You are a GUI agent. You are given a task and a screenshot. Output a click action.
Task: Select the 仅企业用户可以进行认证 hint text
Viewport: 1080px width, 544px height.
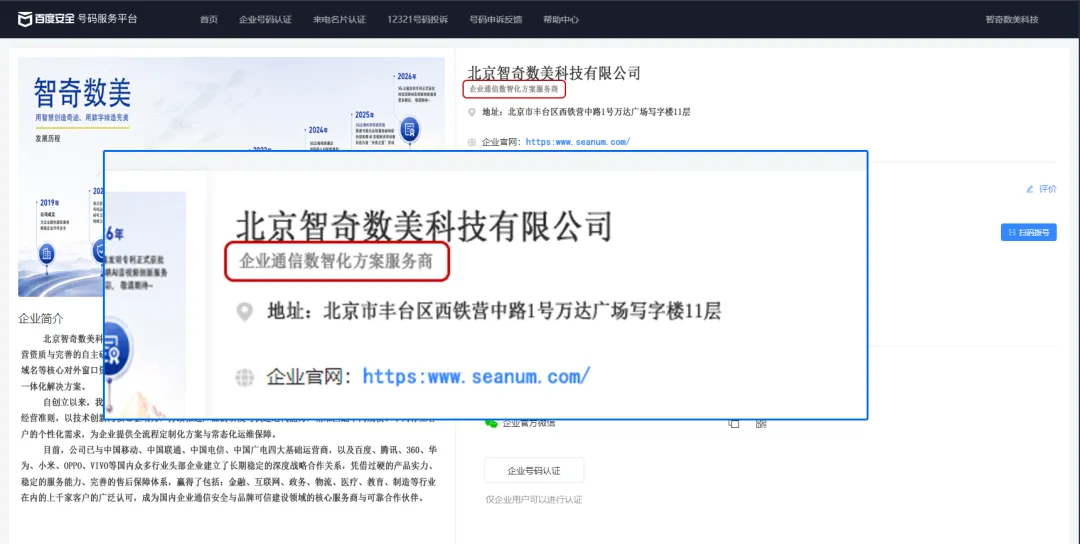[534, 499]
